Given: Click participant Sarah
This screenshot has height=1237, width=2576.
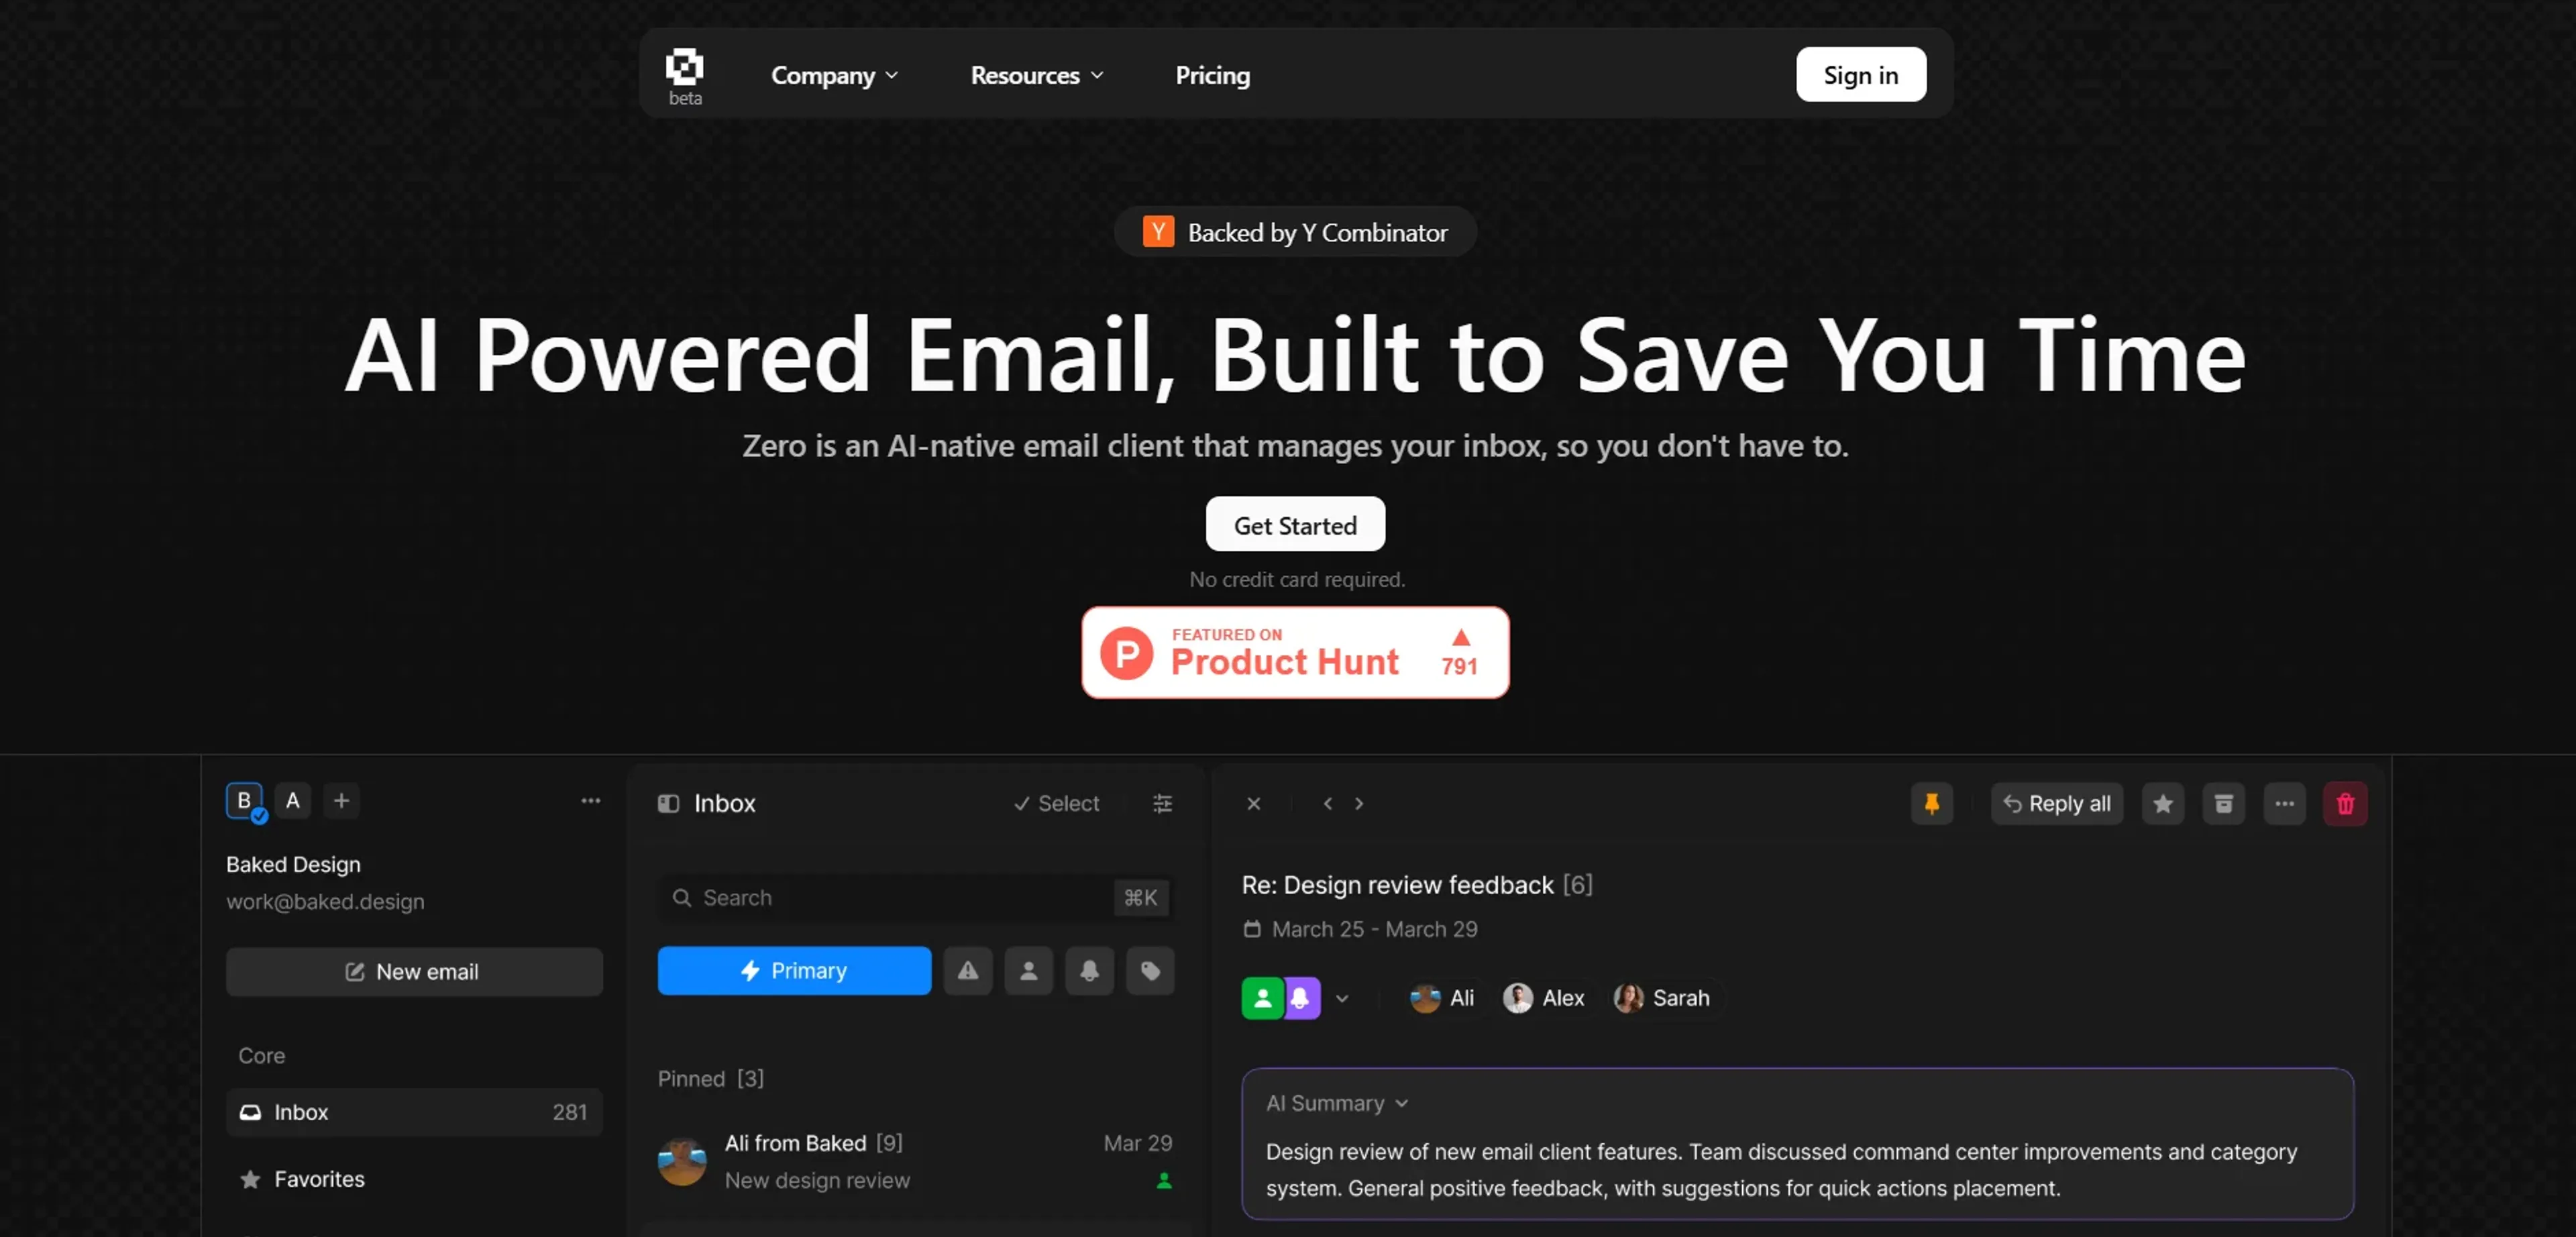Looking at the screenshot, I should (1661, 997).
